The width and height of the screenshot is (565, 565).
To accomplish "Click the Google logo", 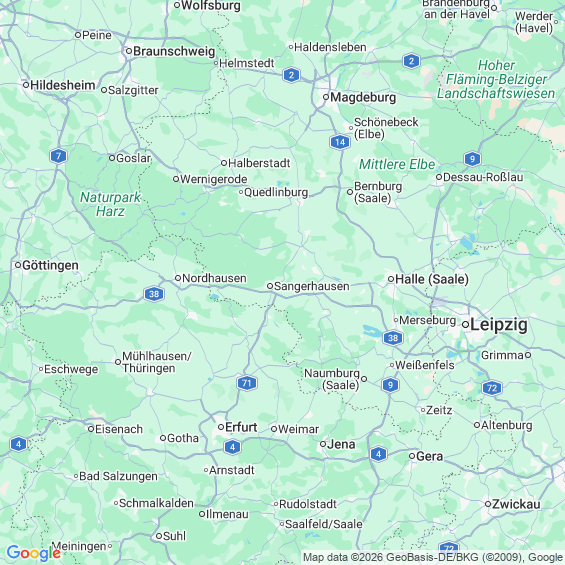I will pyautogui.click(x=33, y=553).
